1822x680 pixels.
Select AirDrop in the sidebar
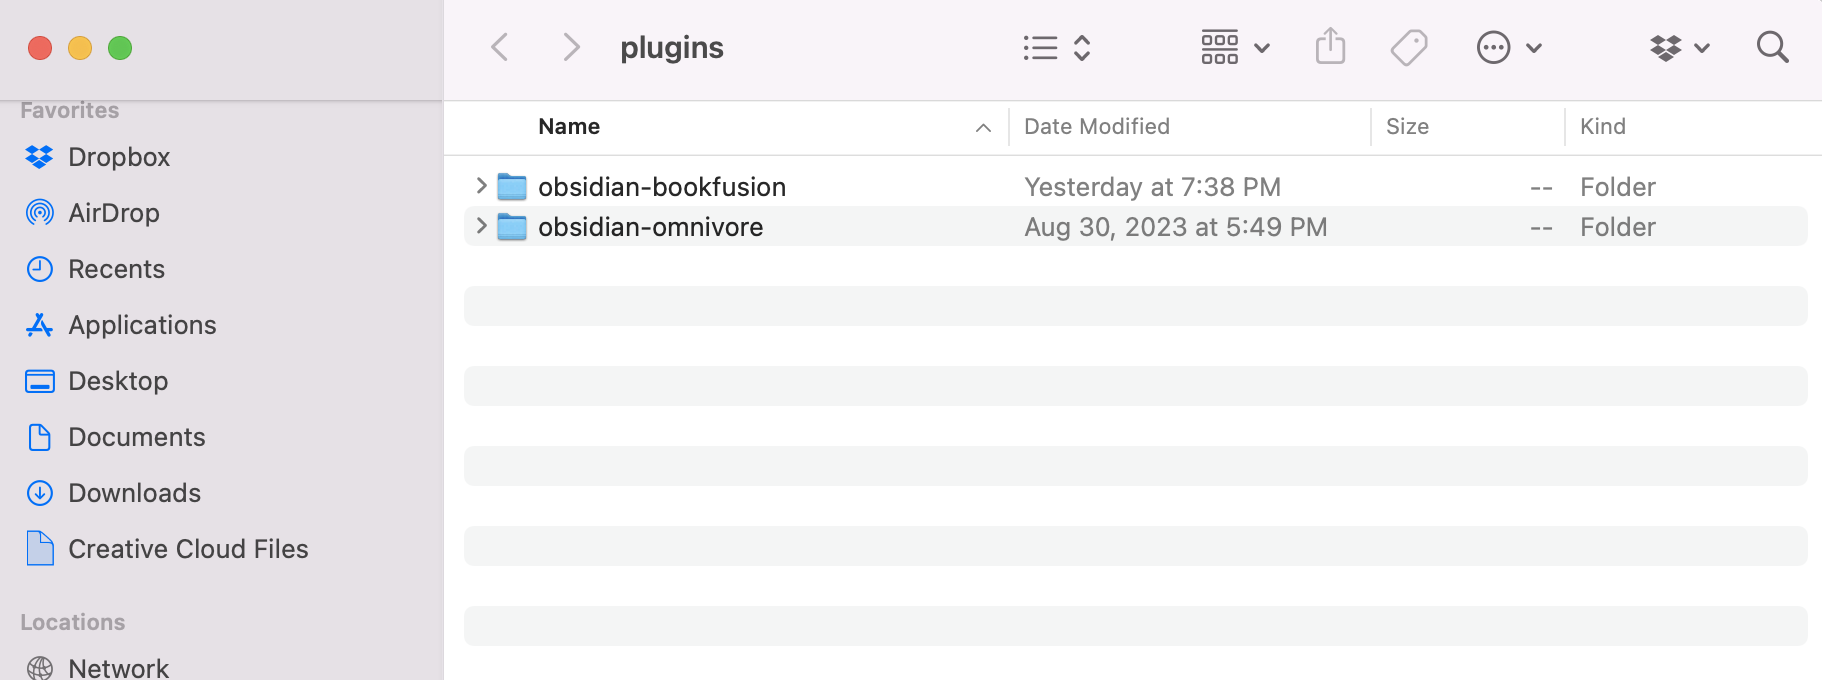(x=113, y=212)
